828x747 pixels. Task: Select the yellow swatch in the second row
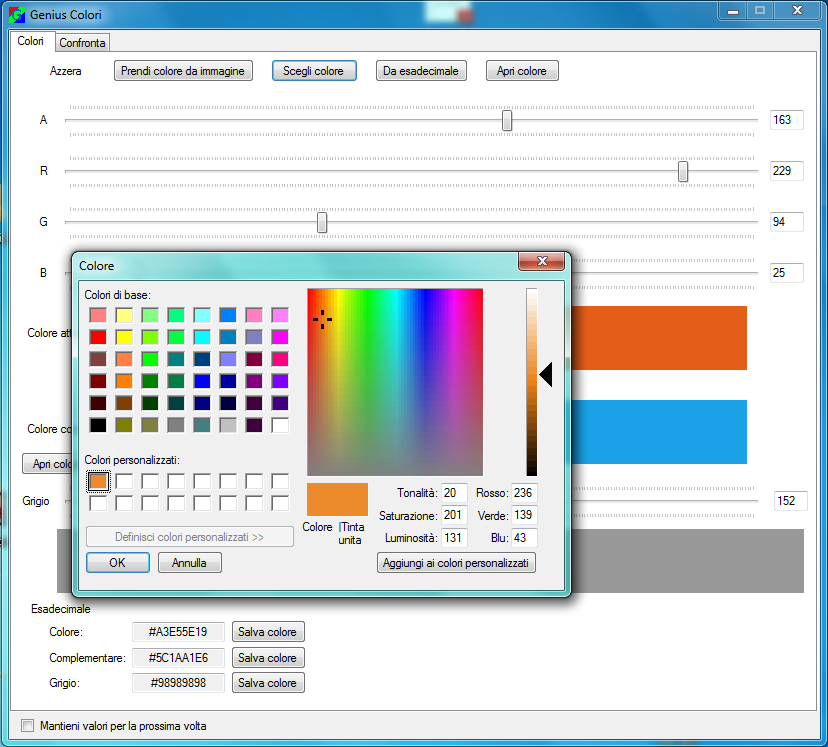point(124,337)
